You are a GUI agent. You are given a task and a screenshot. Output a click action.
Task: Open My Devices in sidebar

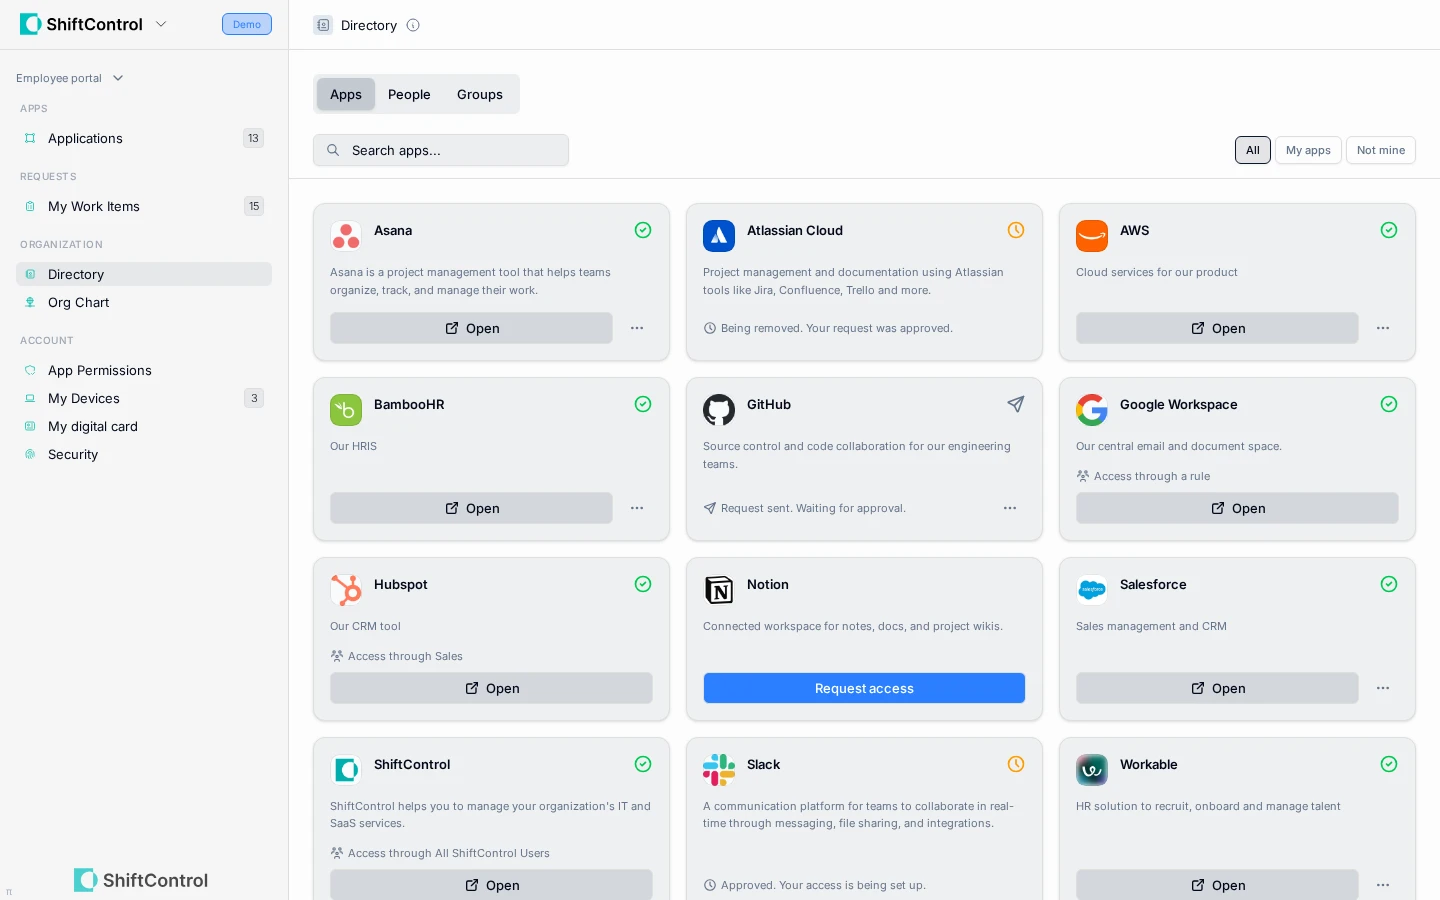tap(144, 398)
